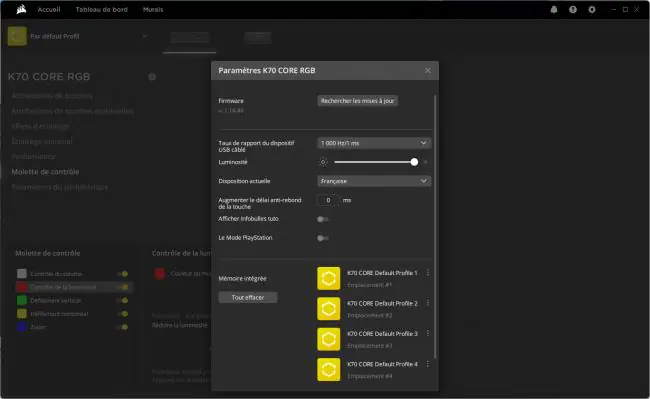Toggle Le Mode PlayStation switch

pos(323,238)
